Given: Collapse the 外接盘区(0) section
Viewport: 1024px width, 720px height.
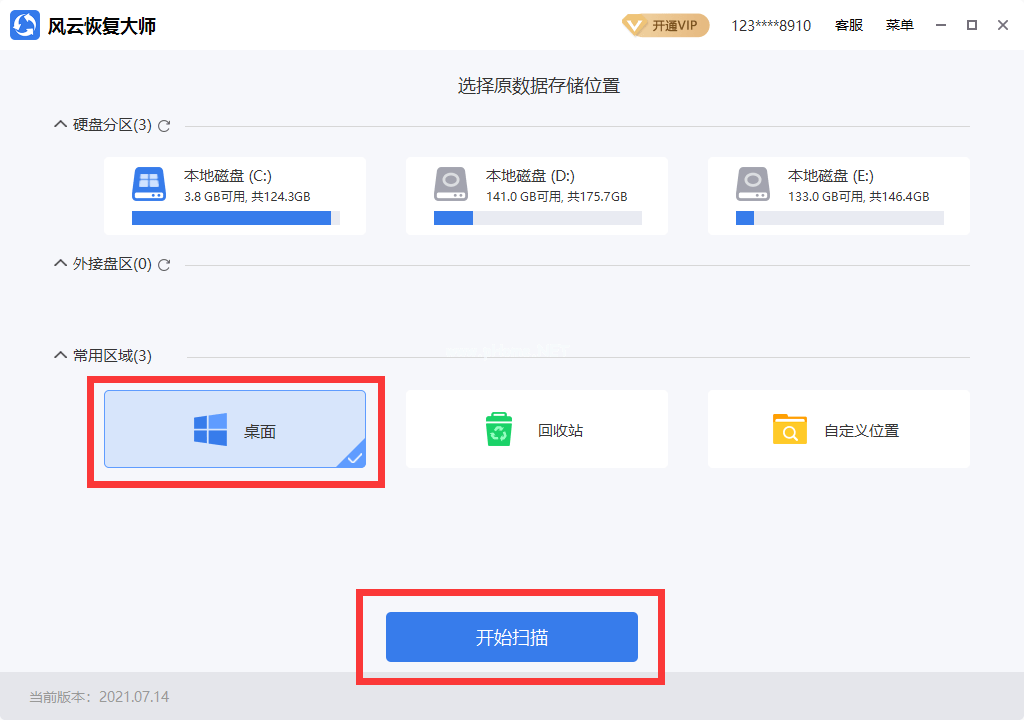Looking at the screenshot, I should tap(60, 263).
